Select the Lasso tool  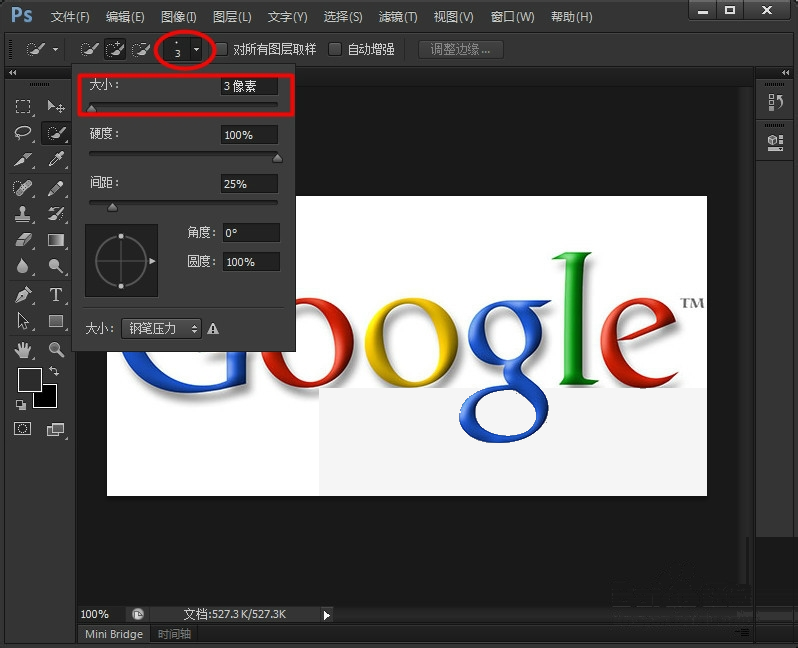(x=22, y=133)
